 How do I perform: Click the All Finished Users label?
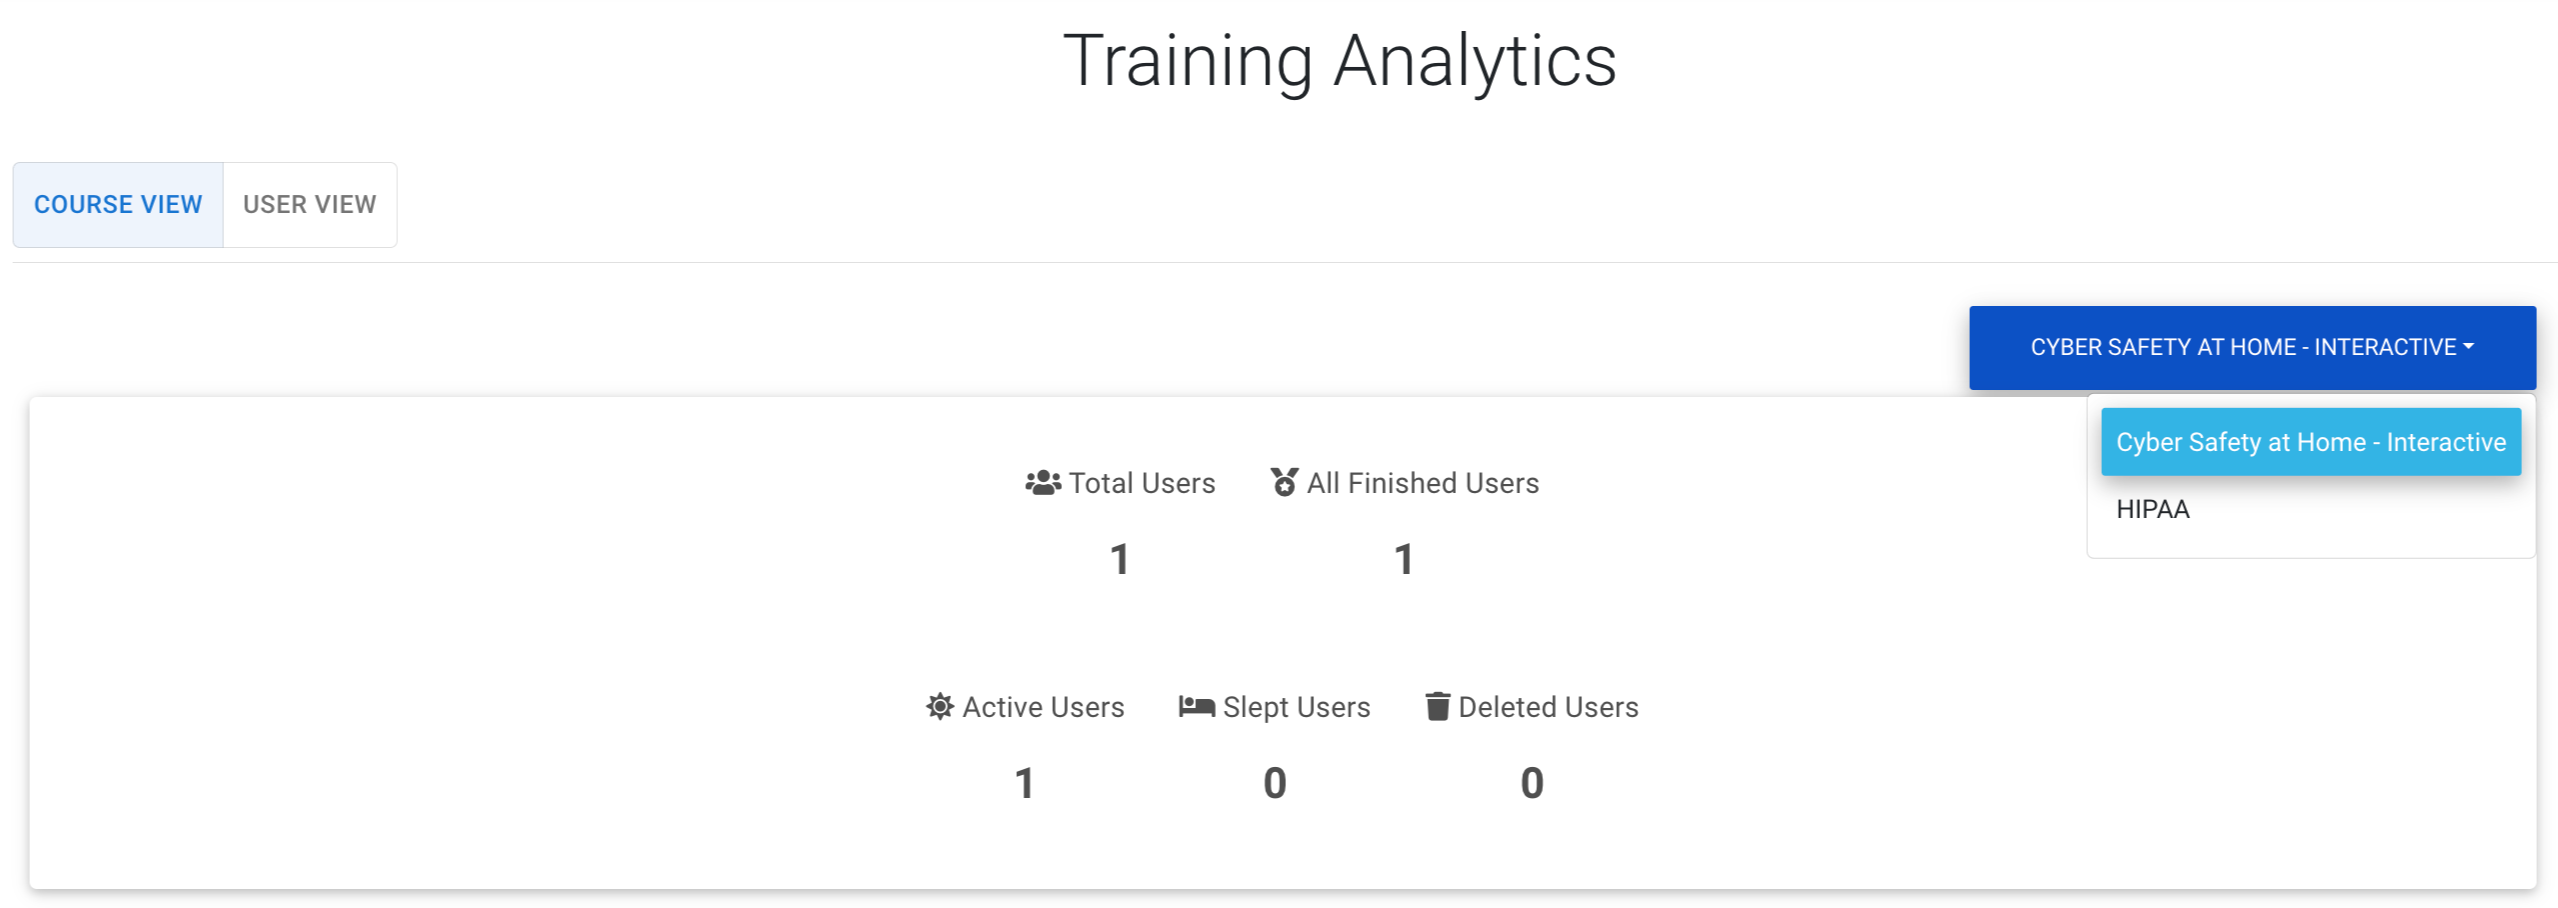pos(1423,483)
